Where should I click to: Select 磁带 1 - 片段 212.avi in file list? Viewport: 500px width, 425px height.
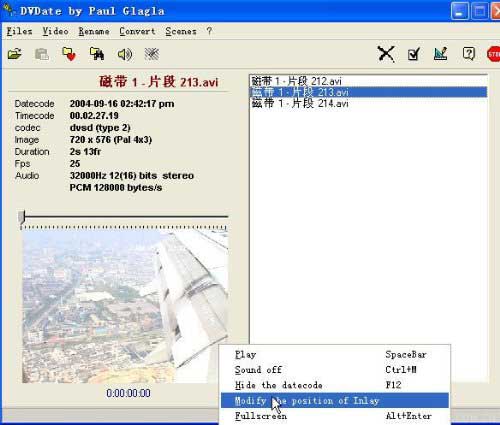[369, 81]
